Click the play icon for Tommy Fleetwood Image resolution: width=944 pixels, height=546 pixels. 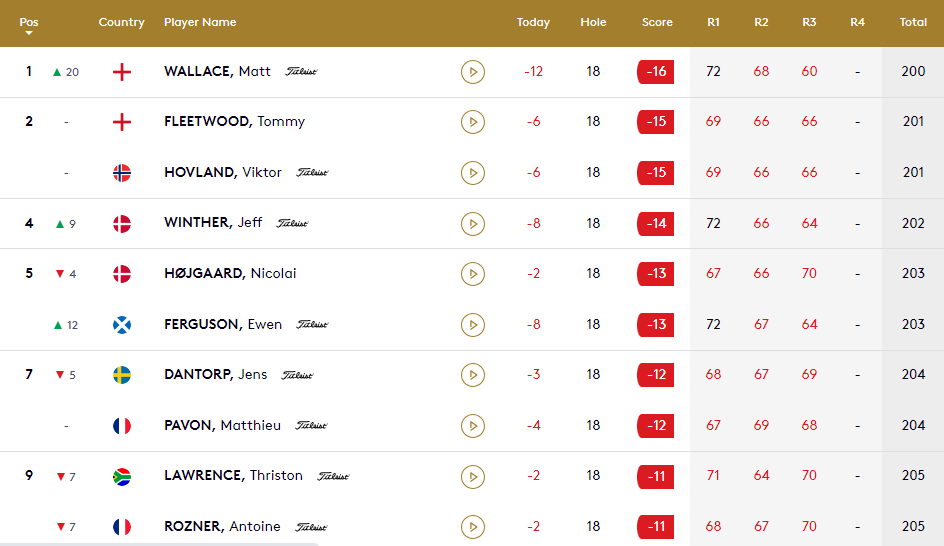(473, 122)
